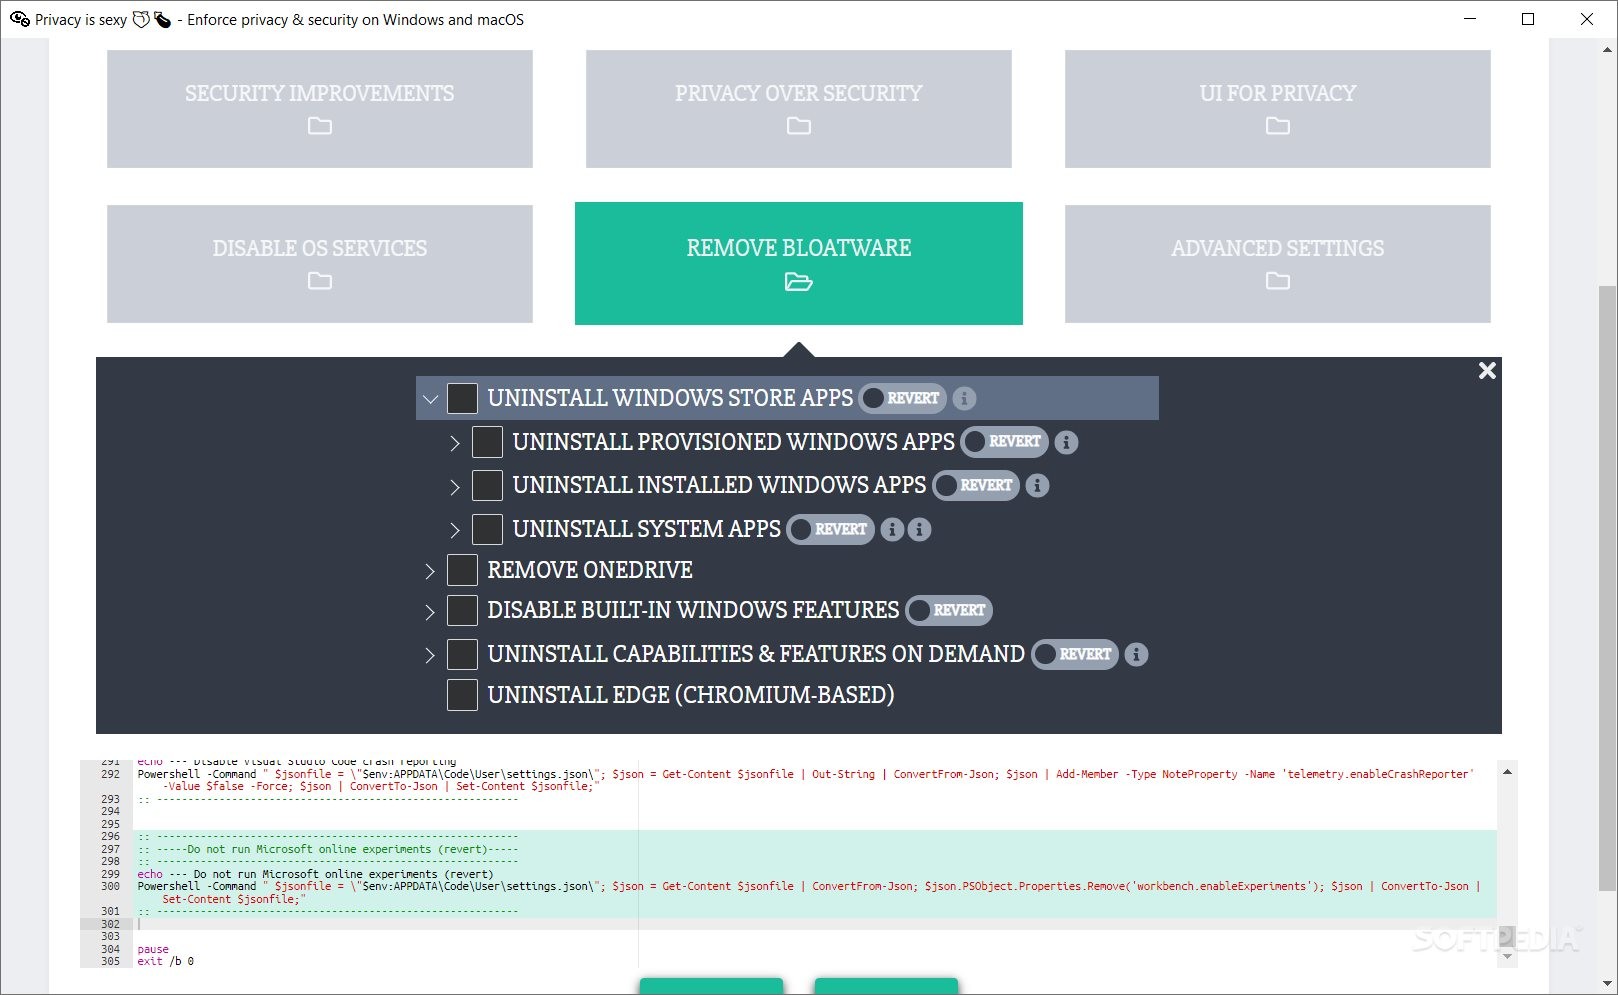Click the Privacy is sexy app title icon

19,19
